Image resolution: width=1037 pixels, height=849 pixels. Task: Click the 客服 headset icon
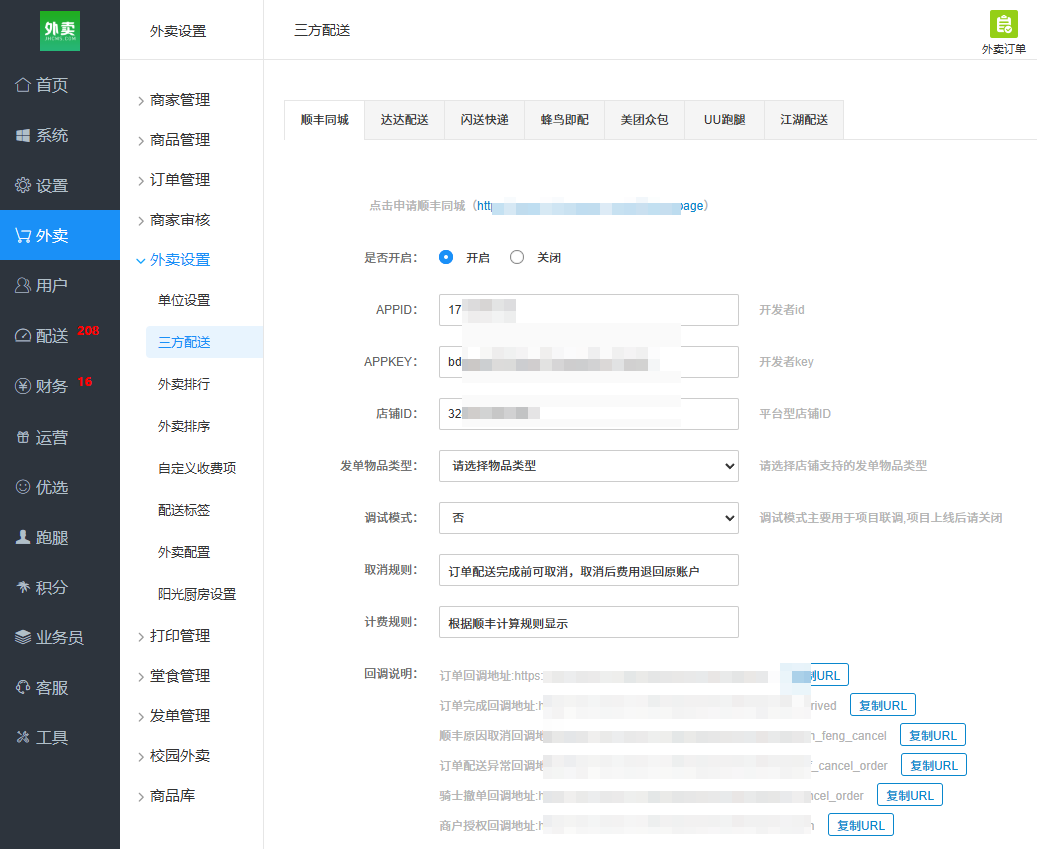[x=23, y=688]
